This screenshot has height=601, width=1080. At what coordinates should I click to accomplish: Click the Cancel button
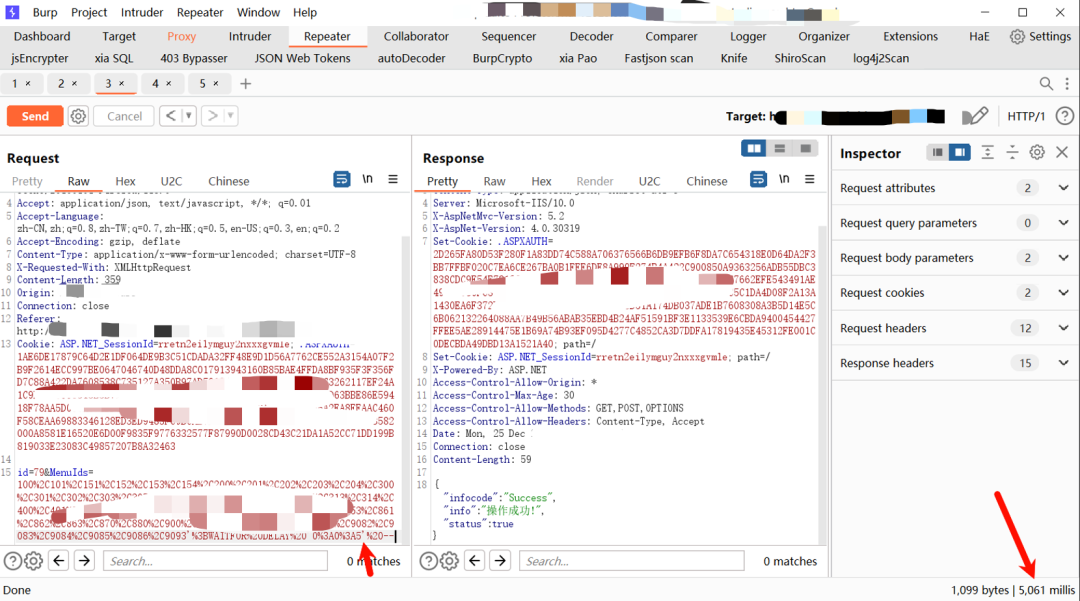tap(124, 116)
